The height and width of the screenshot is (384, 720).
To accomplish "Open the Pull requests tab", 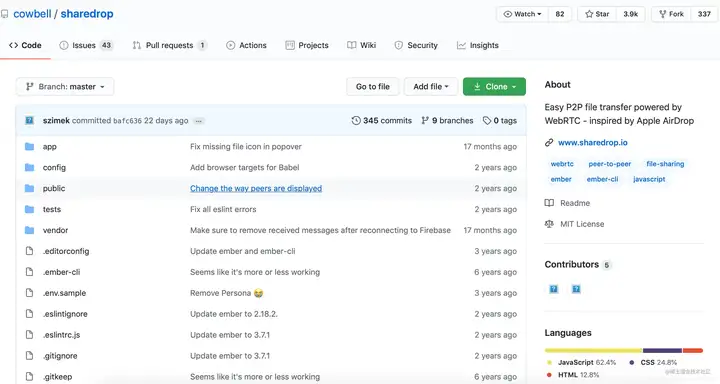I will [169, 45].
